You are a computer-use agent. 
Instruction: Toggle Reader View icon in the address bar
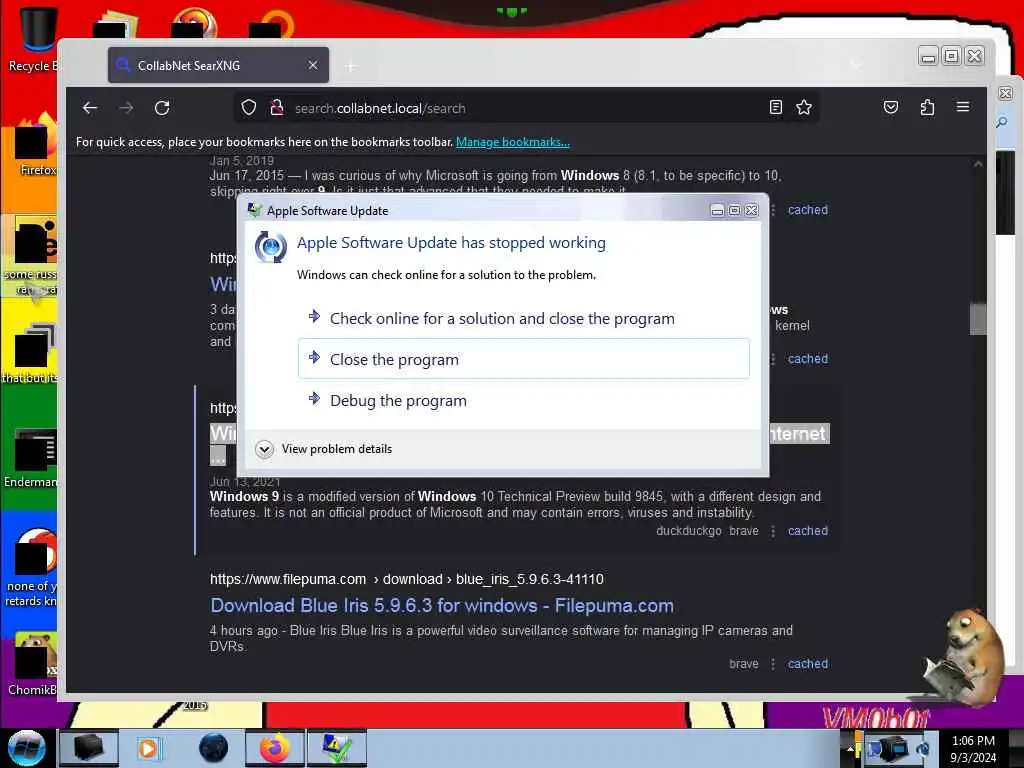(775, 108)
